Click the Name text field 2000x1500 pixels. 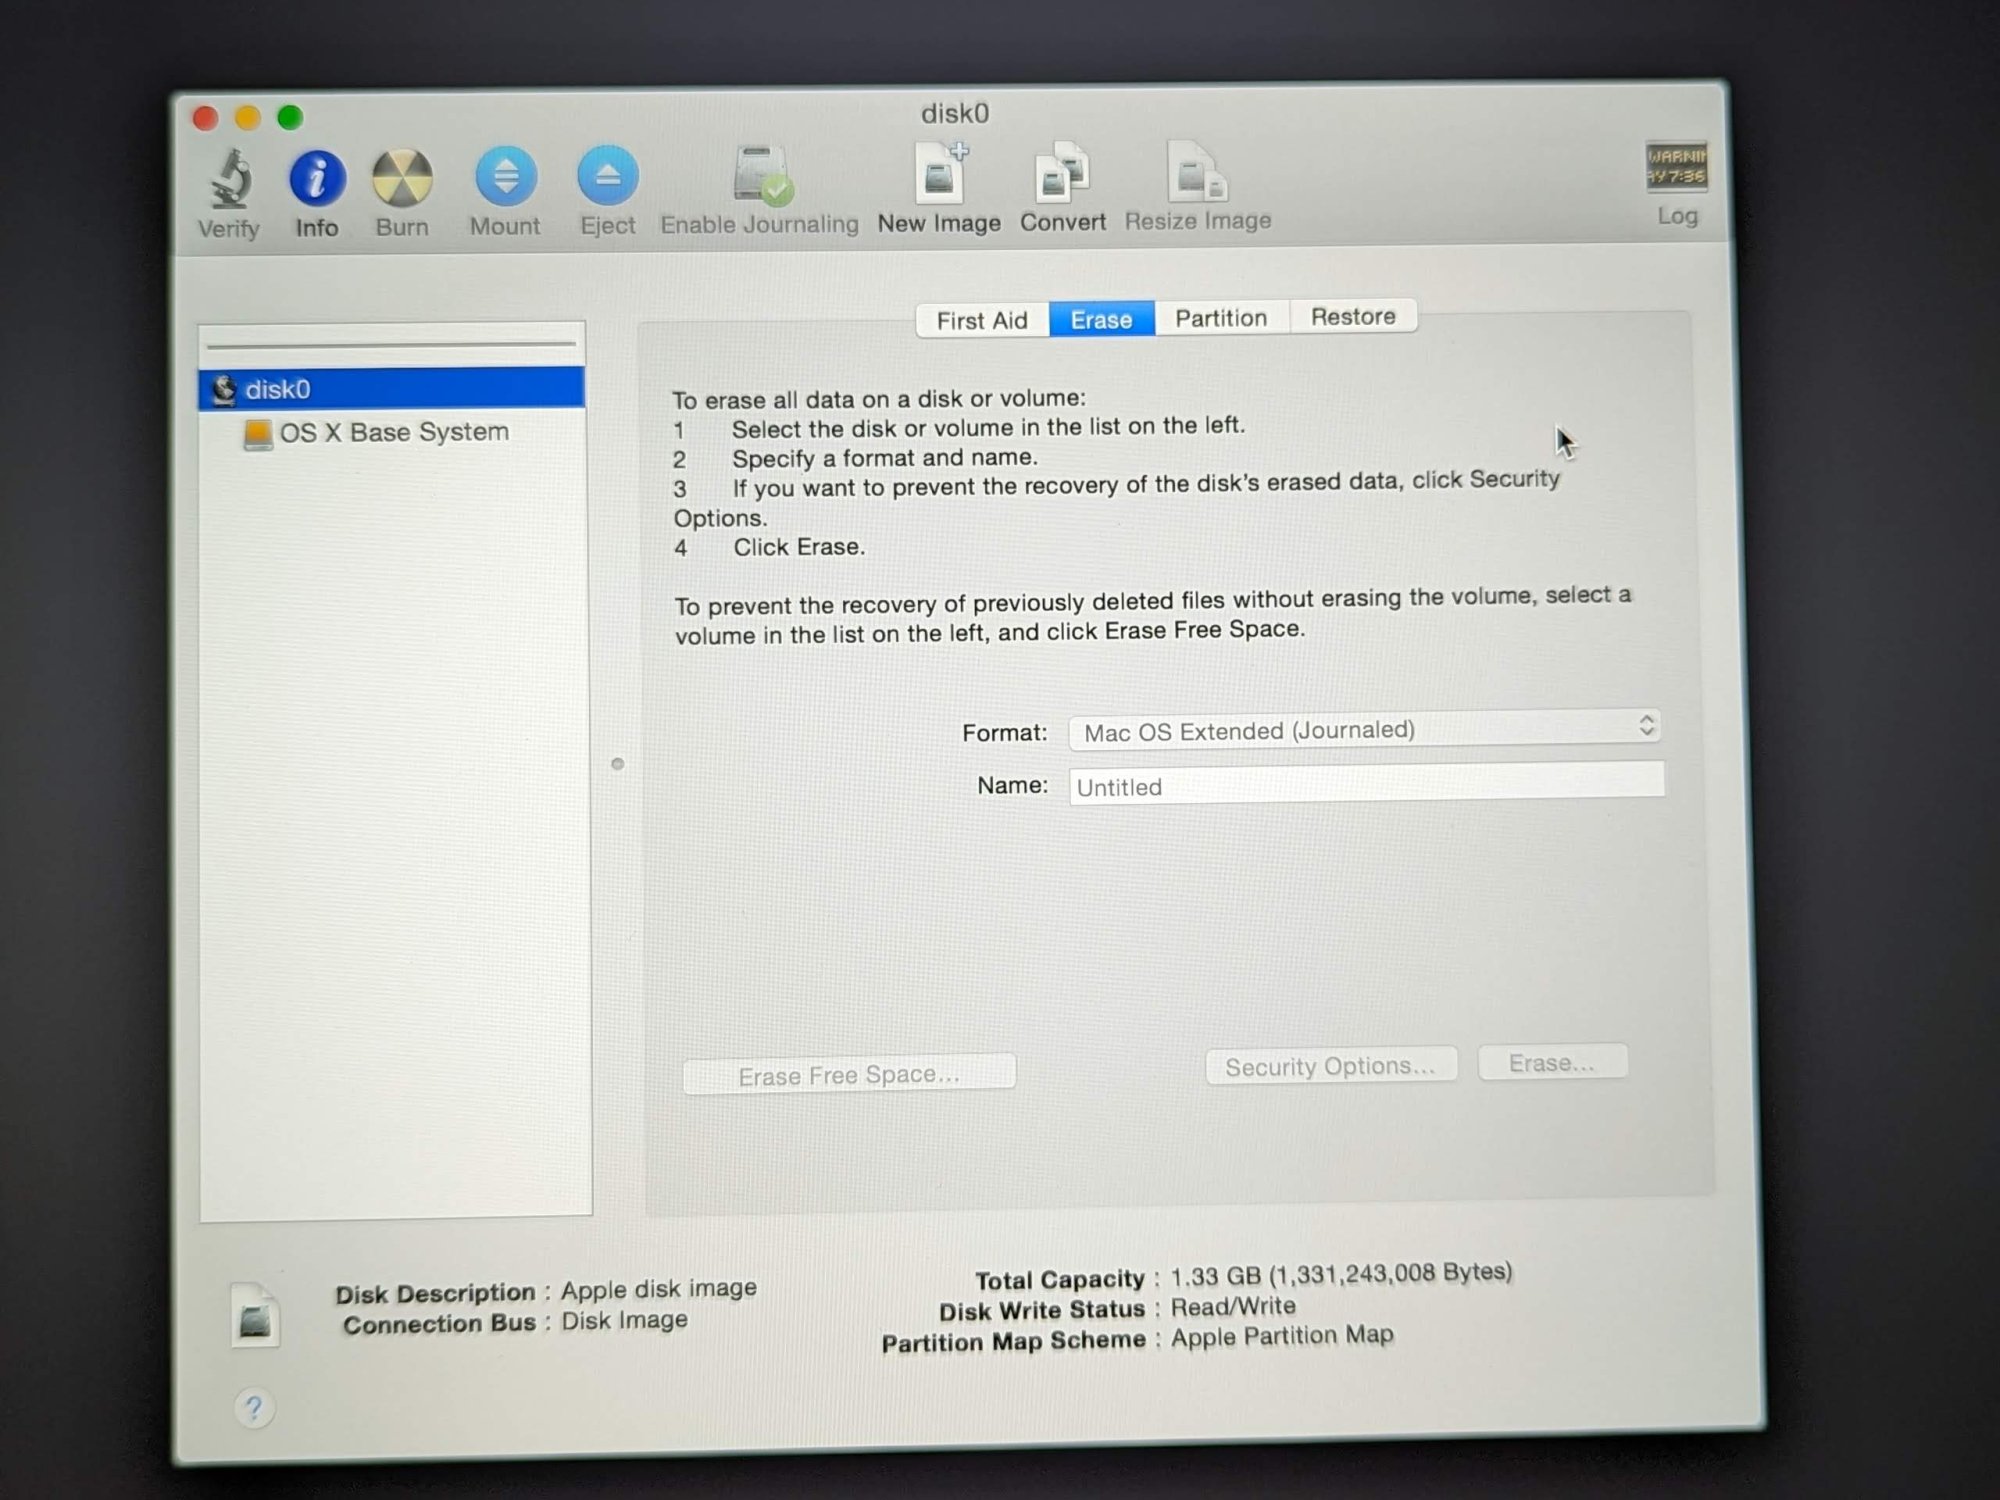coord(1366,784)
